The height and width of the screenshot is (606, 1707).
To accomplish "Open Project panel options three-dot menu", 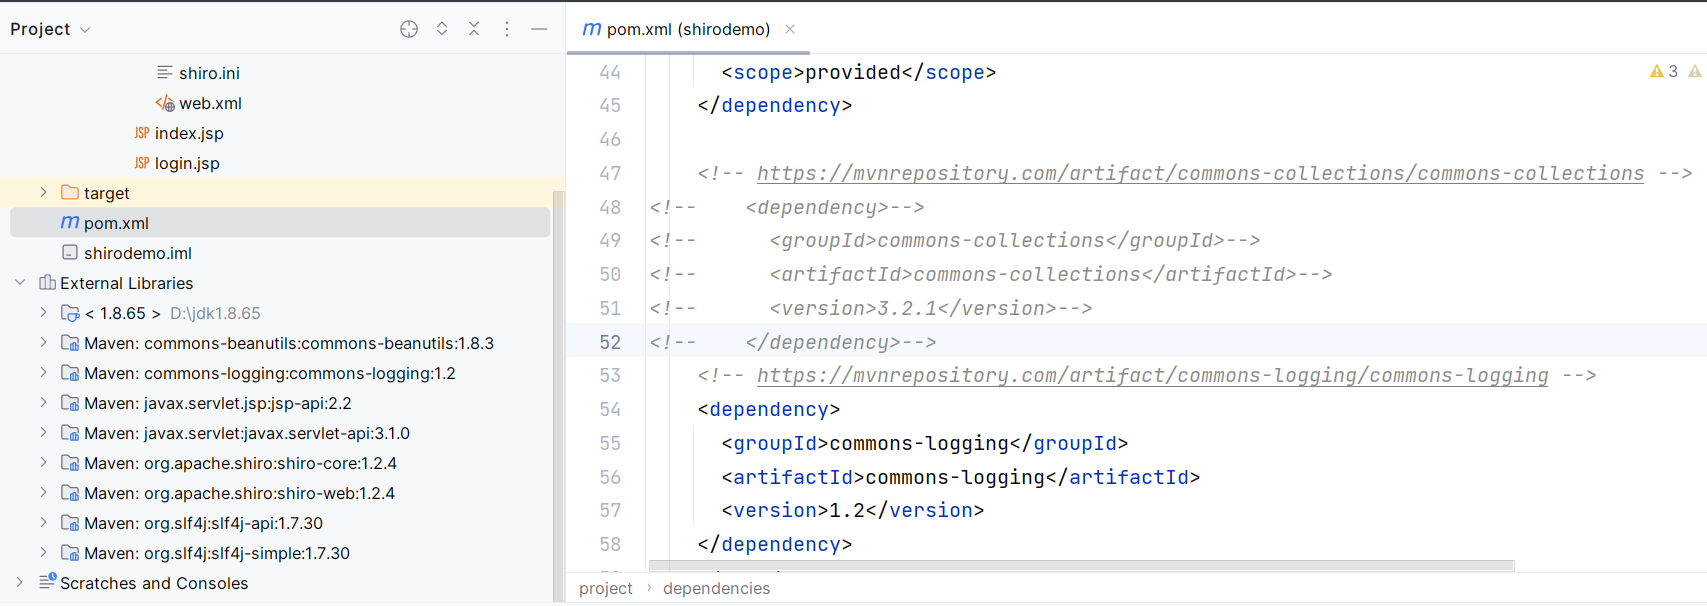I will (x=507, y=29).
